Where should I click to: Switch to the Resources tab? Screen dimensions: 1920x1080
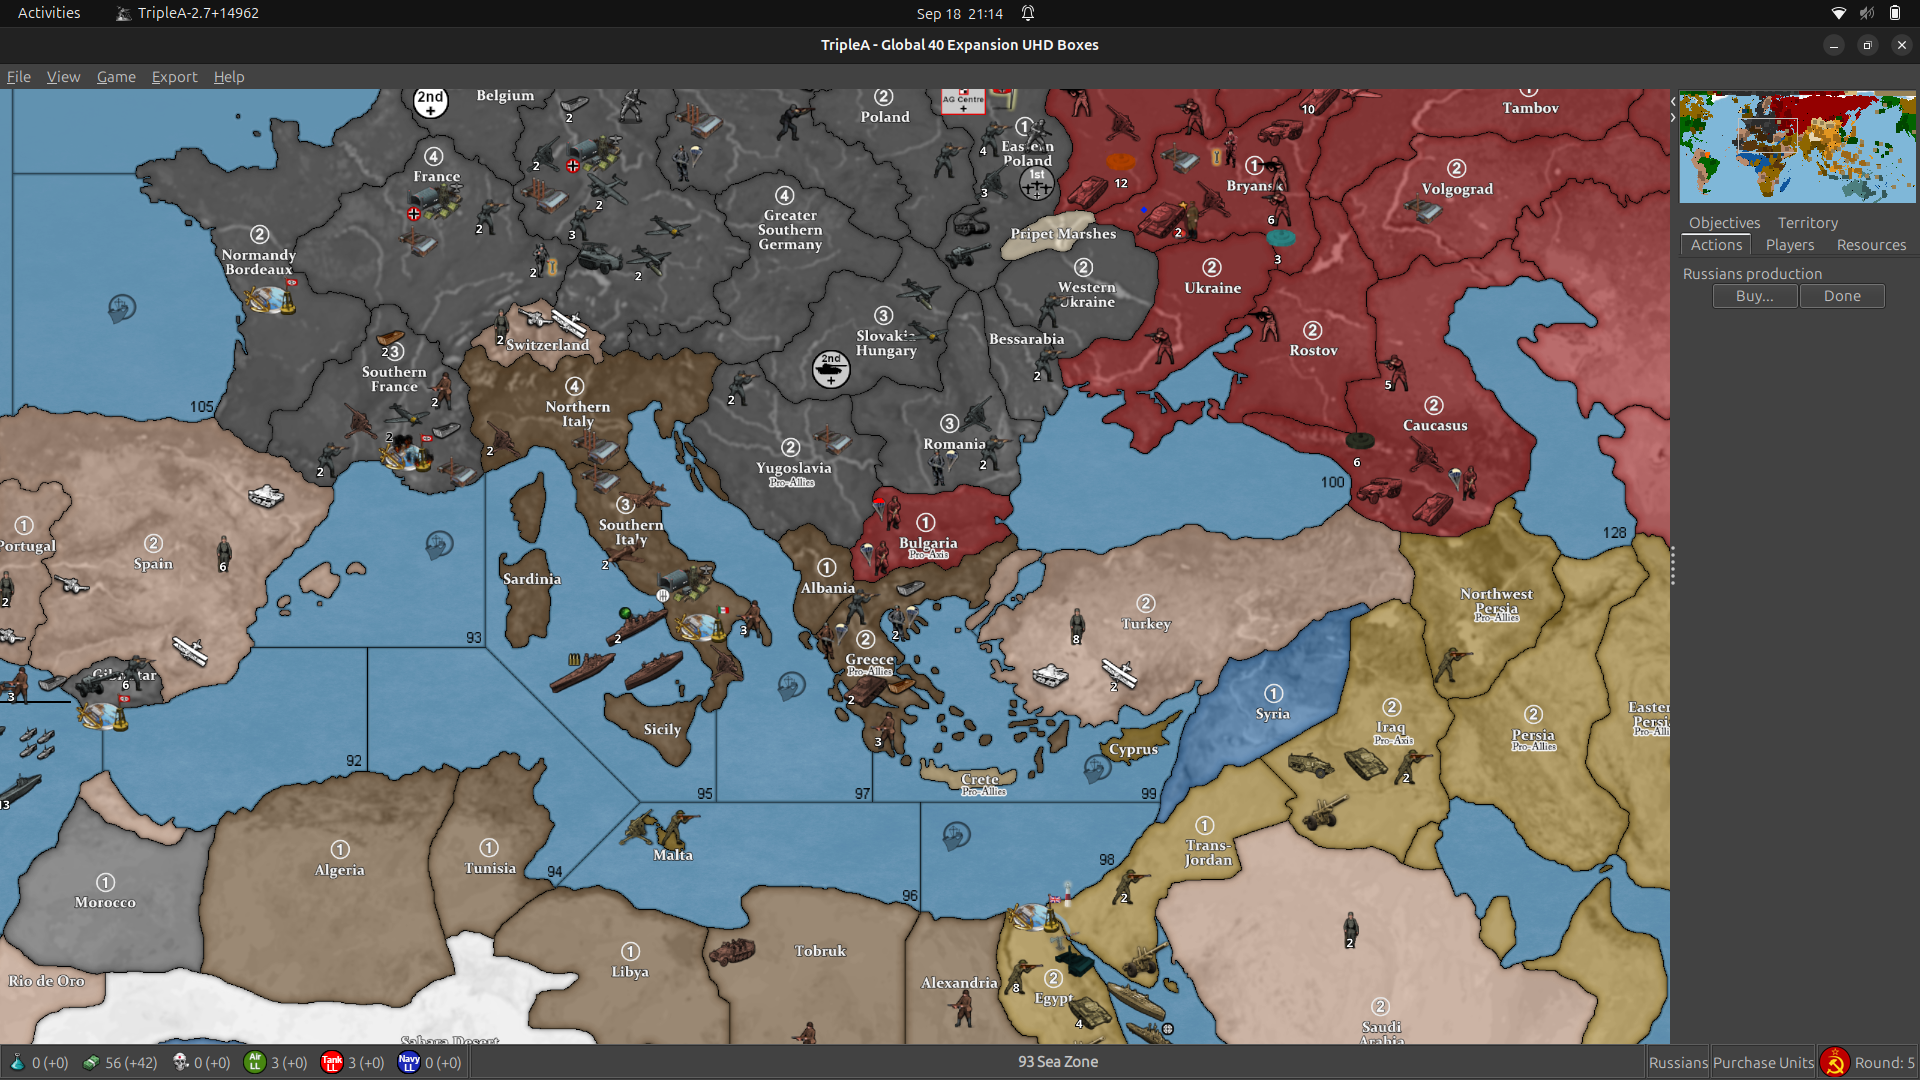pos(1871,245)
